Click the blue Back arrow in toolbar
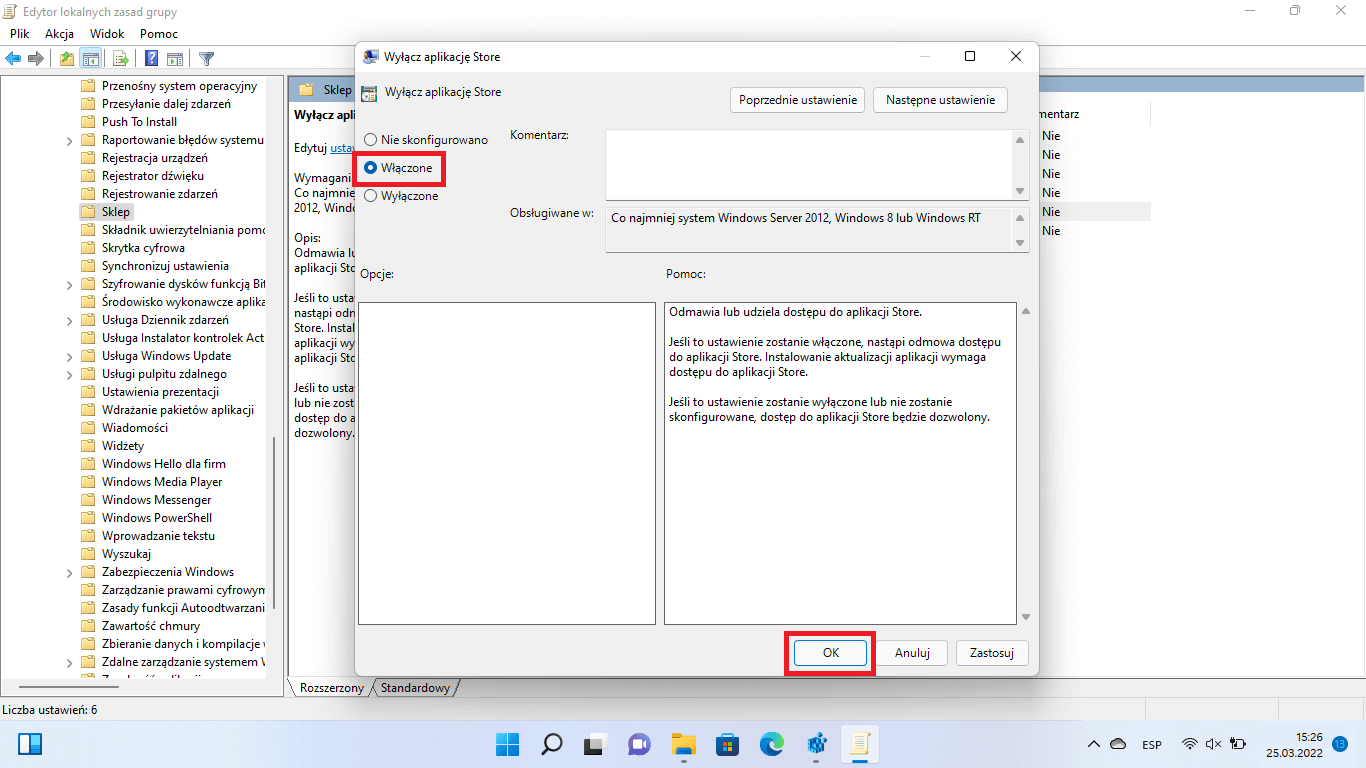 point(13,58)
